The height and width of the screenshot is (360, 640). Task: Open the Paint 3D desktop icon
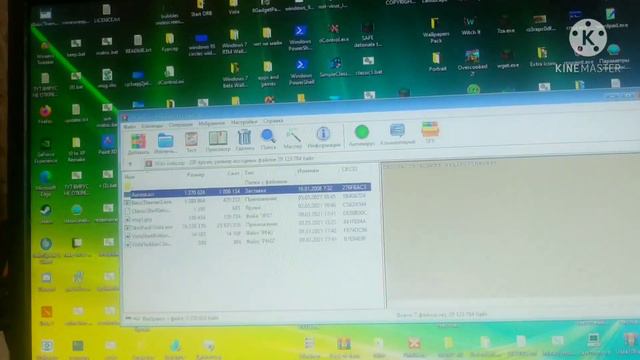tap(107, 145)
